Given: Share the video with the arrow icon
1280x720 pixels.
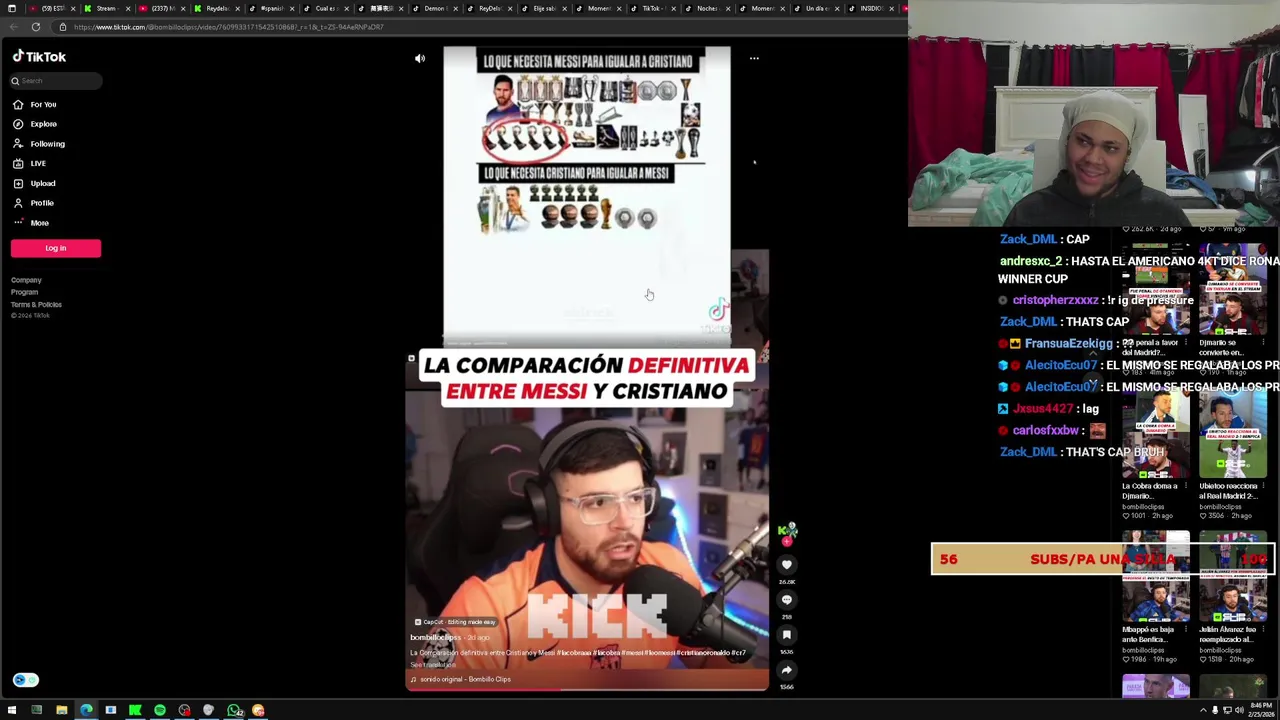Looking at the screenshot, I should coord(787,670).
